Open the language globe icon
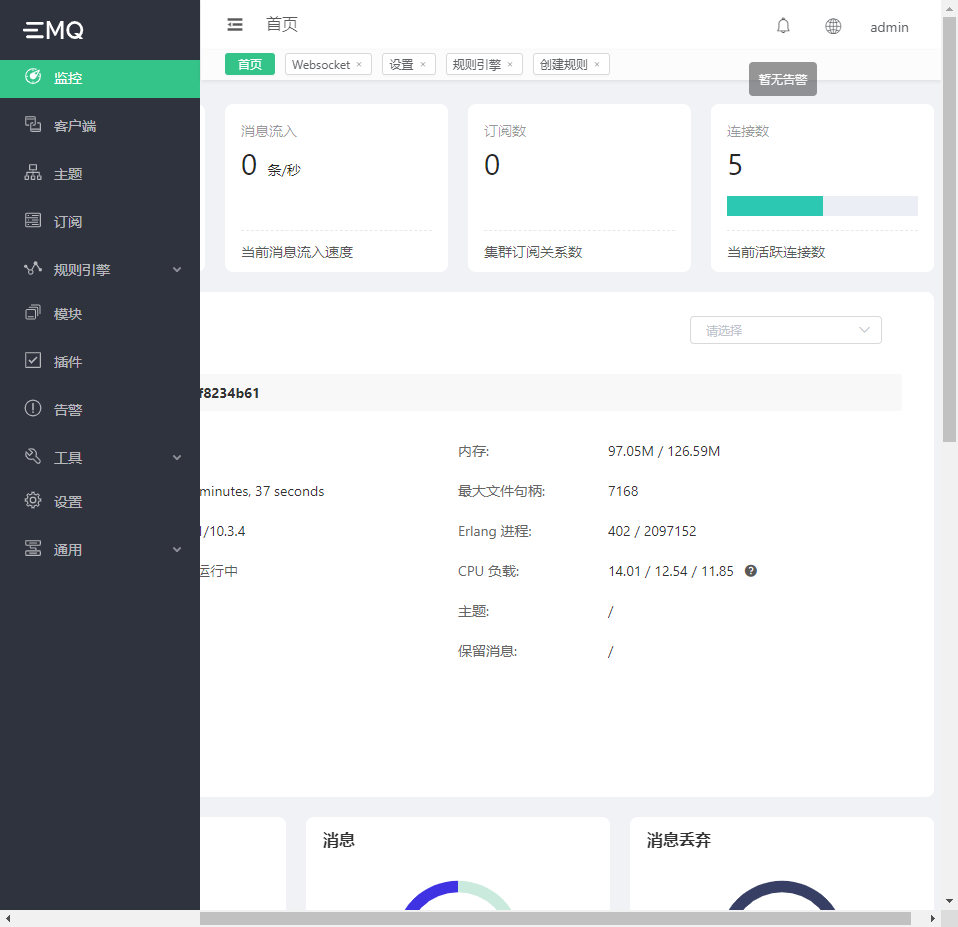 833,26
